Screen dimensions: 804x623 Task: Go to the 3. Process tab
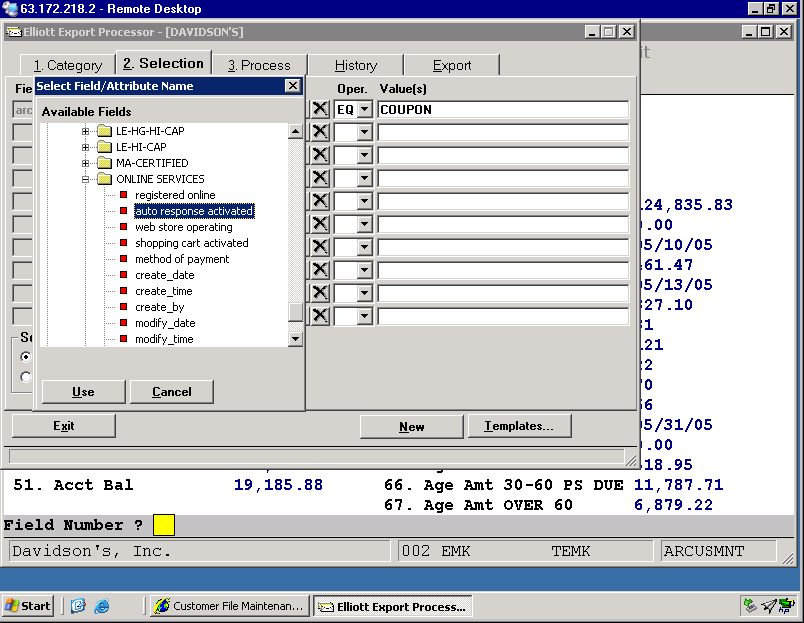click(259, 66)
